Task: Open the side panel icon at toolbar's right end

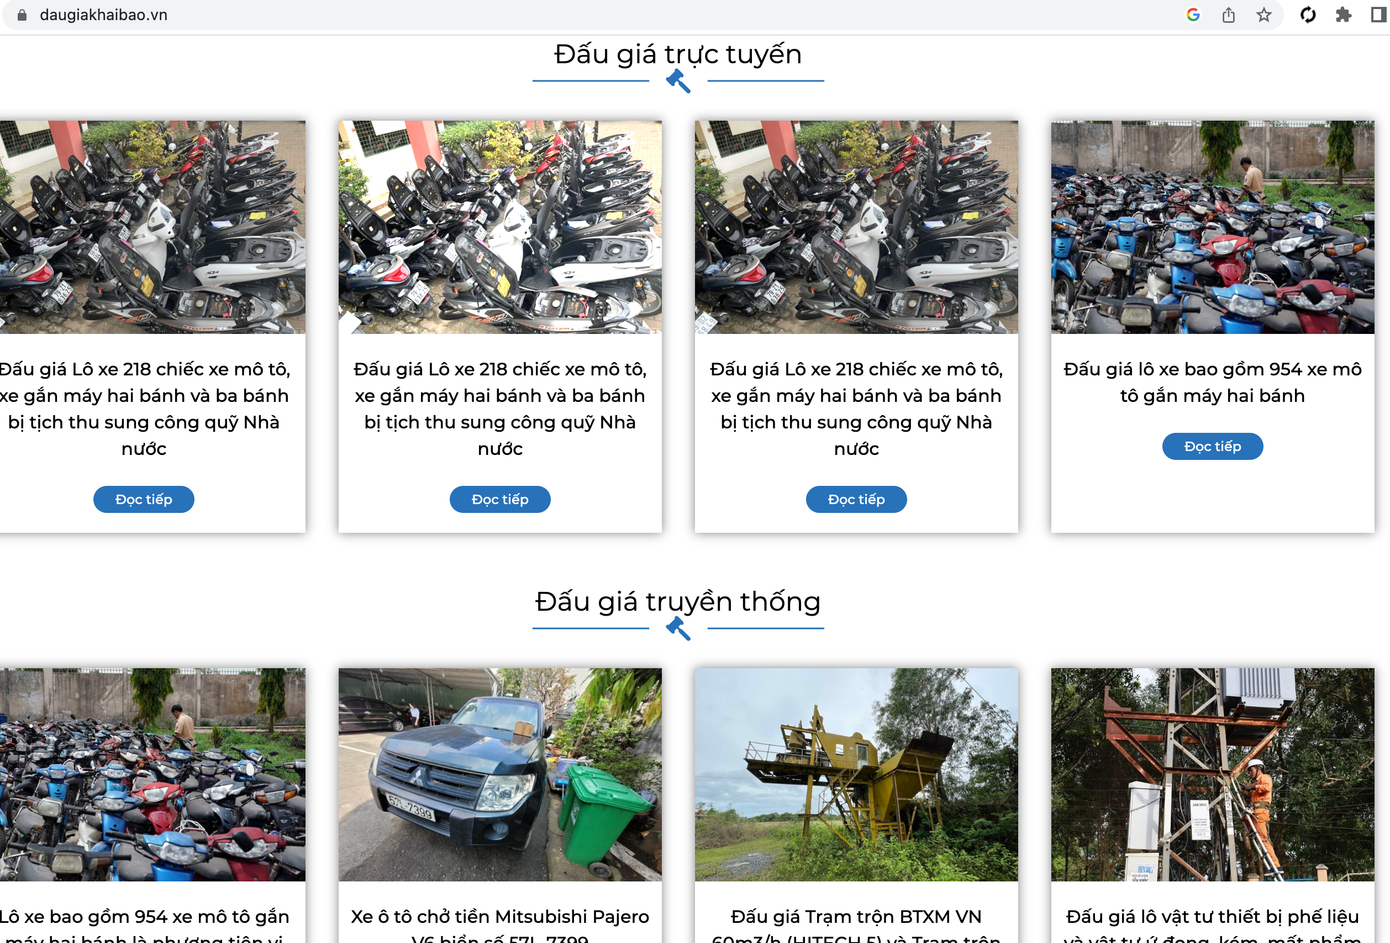Action: point(1377,15)
